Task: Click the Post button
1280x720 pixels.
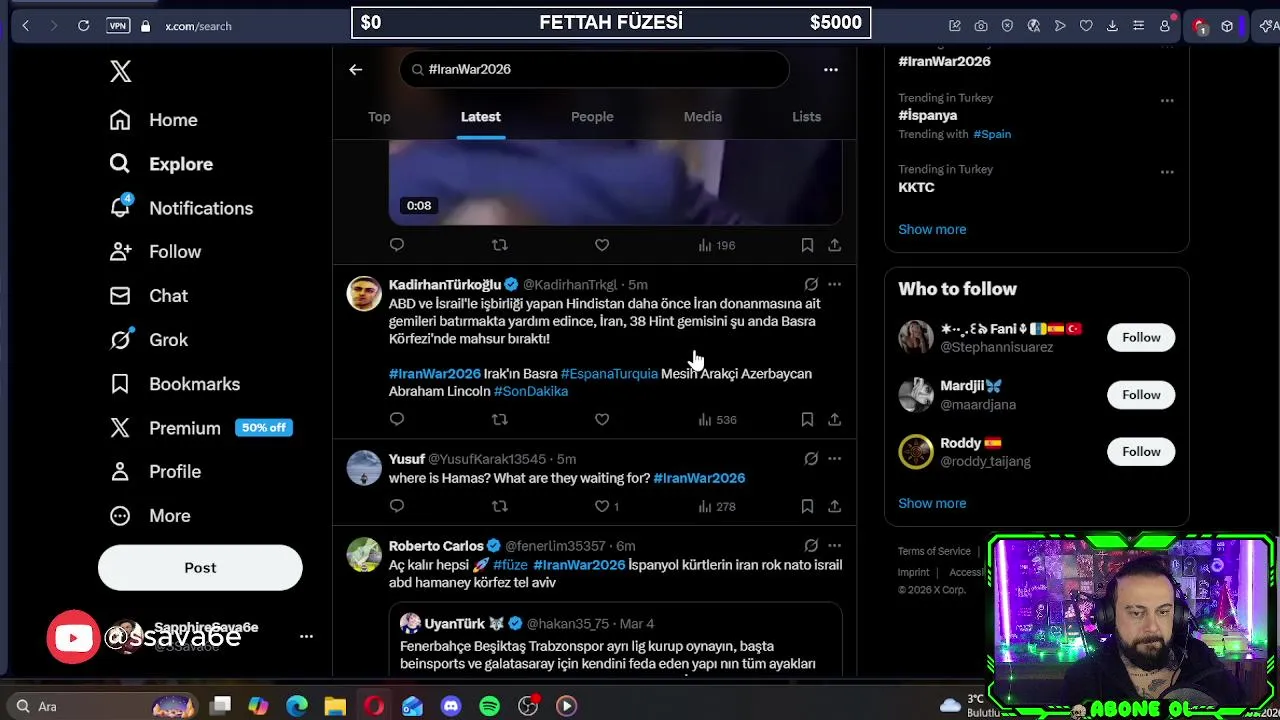Action: coord(200,568)
